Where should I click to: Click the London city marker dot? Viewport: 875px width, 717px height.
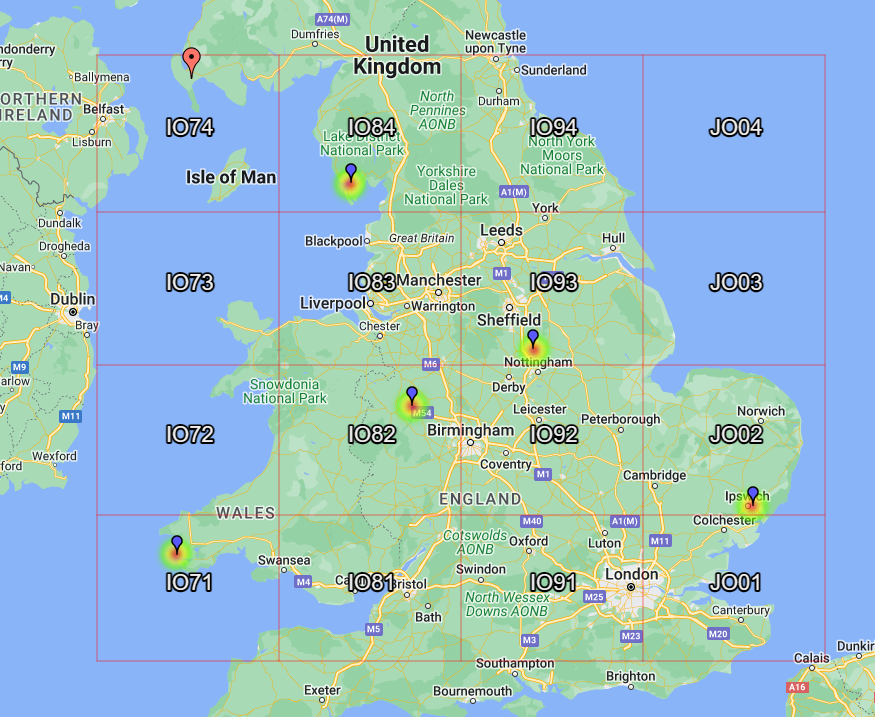point(631,587)
